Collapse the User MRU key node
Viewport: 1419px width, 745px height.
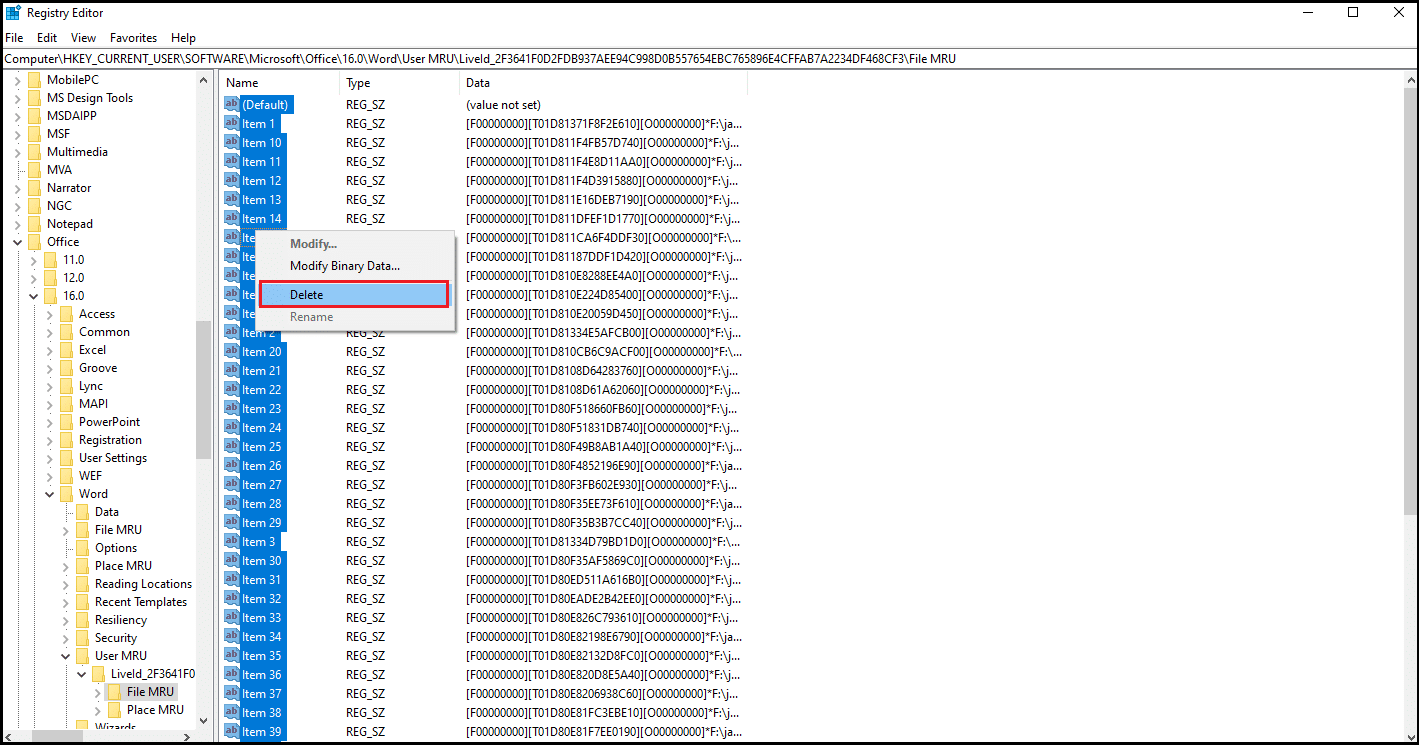(x=65, y=656)
